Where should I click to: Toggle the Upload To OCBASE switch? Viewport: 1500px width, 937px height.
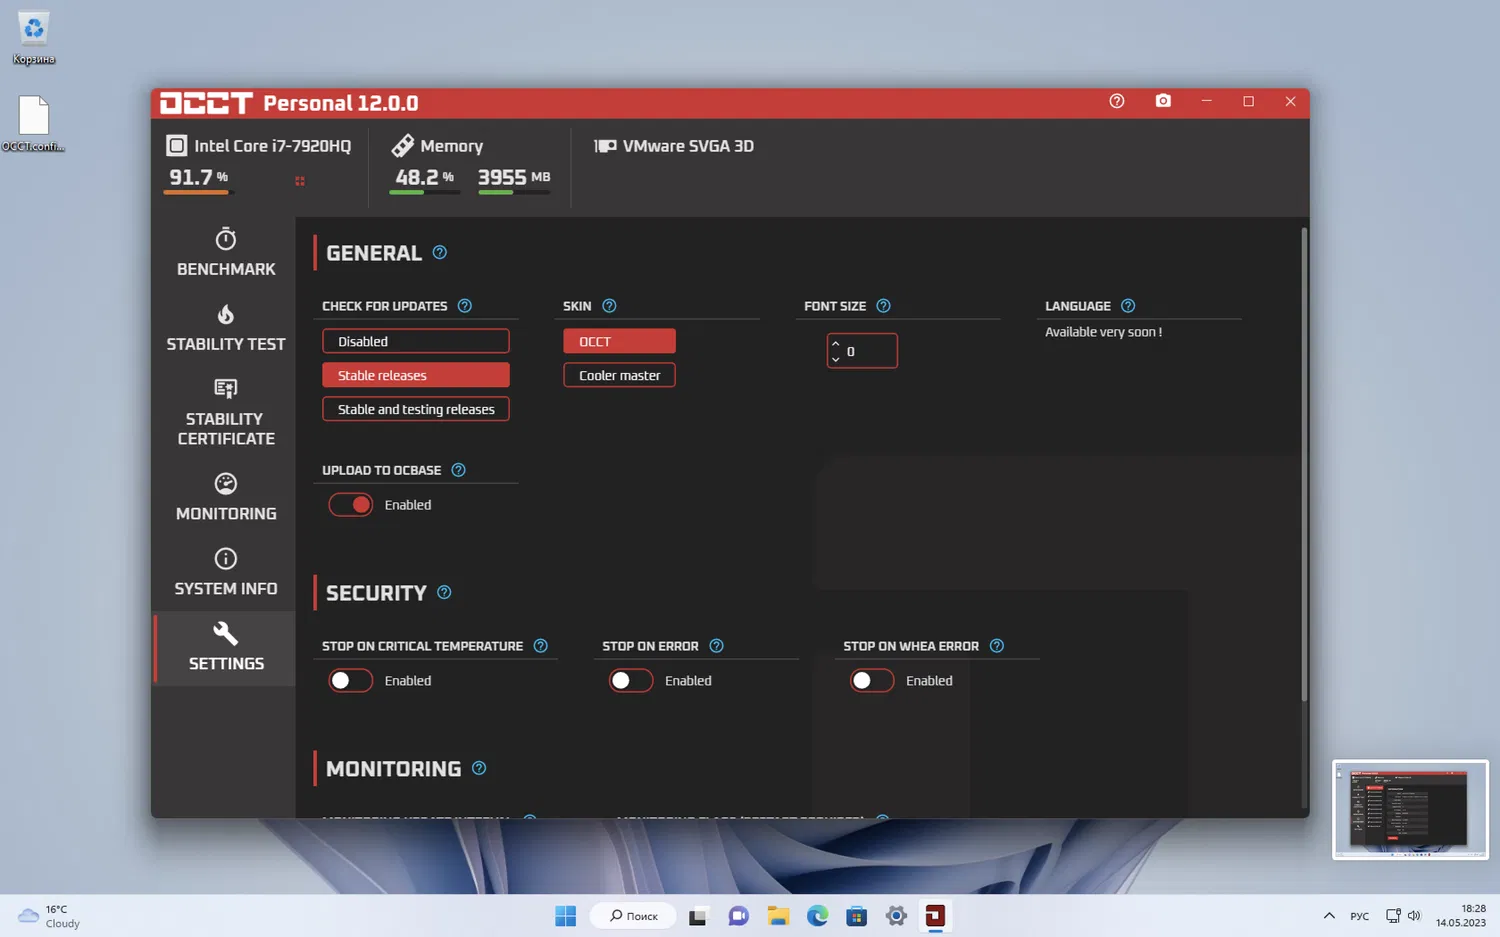coord(351,505)
